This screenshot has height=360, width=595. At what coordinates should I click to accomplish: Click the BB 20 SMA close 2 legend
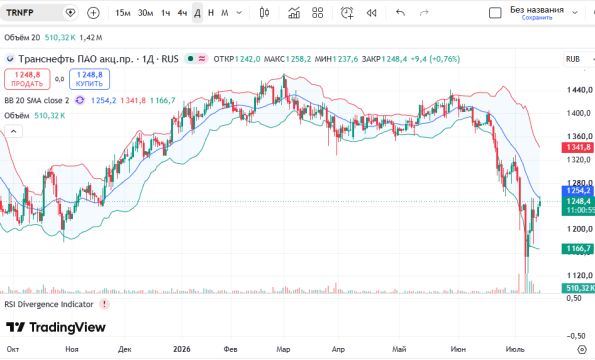[37, 101]
